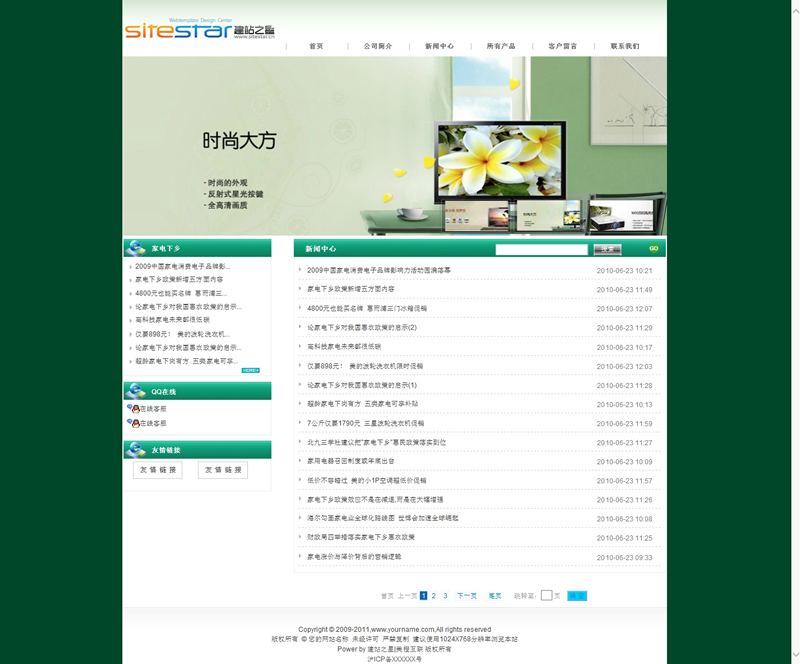The image size is (800, 664).
Task: Open the 公司简介 navigation menu item
Action: click(x=377, y=46)
